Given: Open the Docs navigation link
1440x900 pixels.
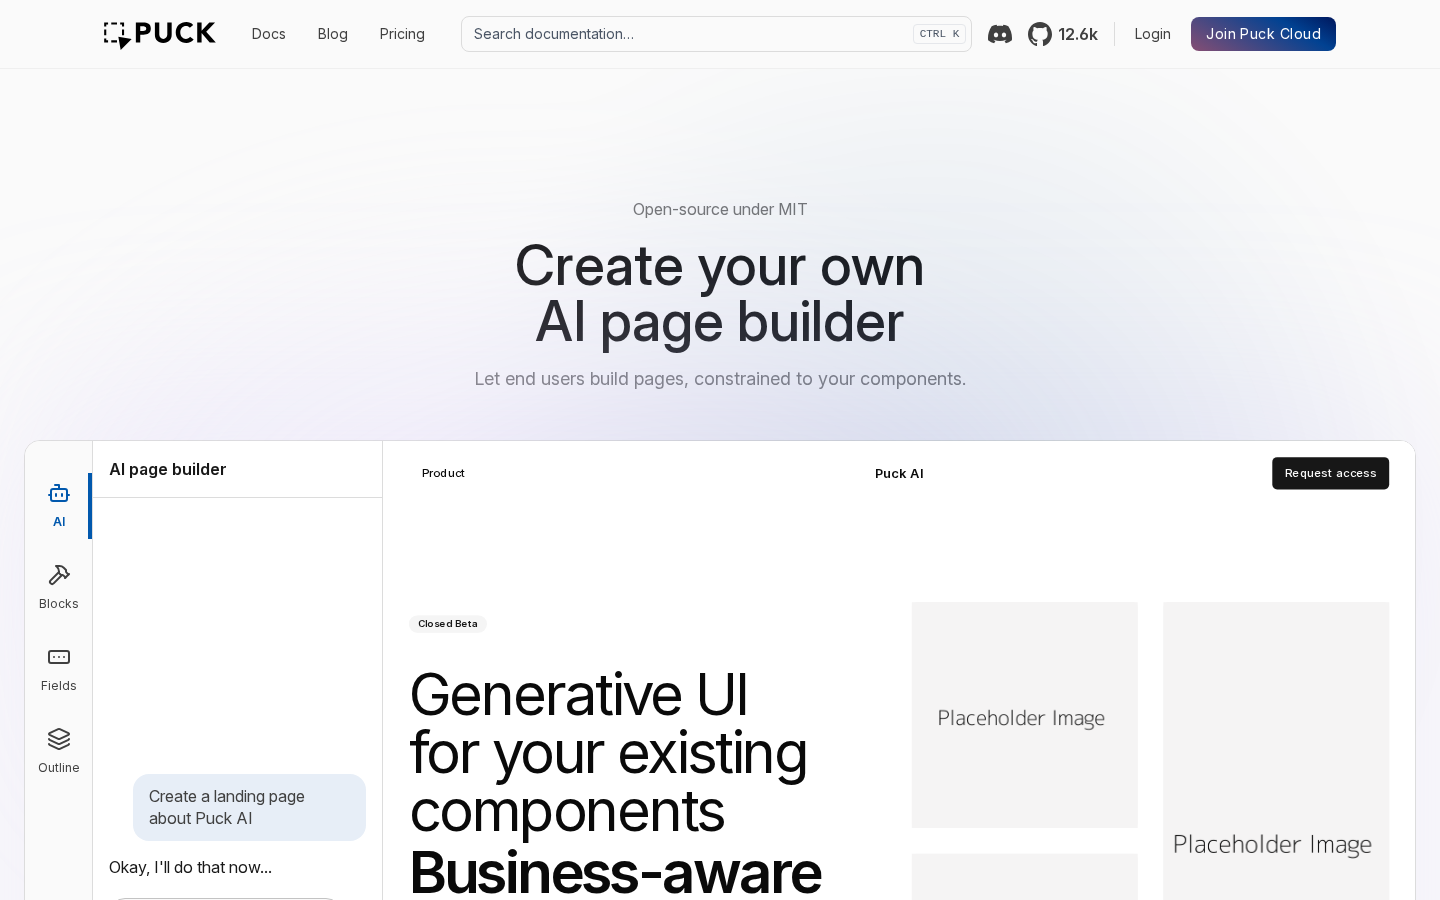Looking at the screenshot, I should pos(269,34).
